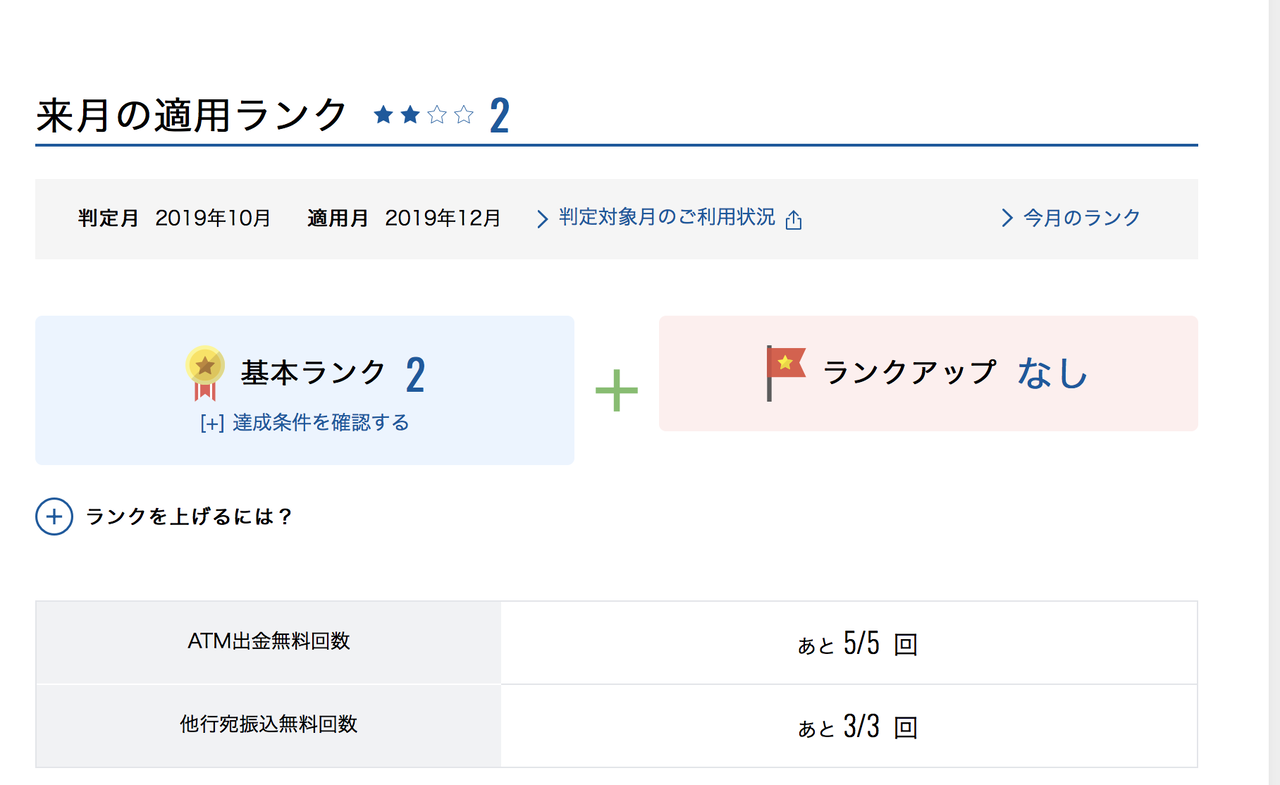1280x785 pixels.
Task: Click the あと 3/3 回 remaining count
Action: [857, 727]
